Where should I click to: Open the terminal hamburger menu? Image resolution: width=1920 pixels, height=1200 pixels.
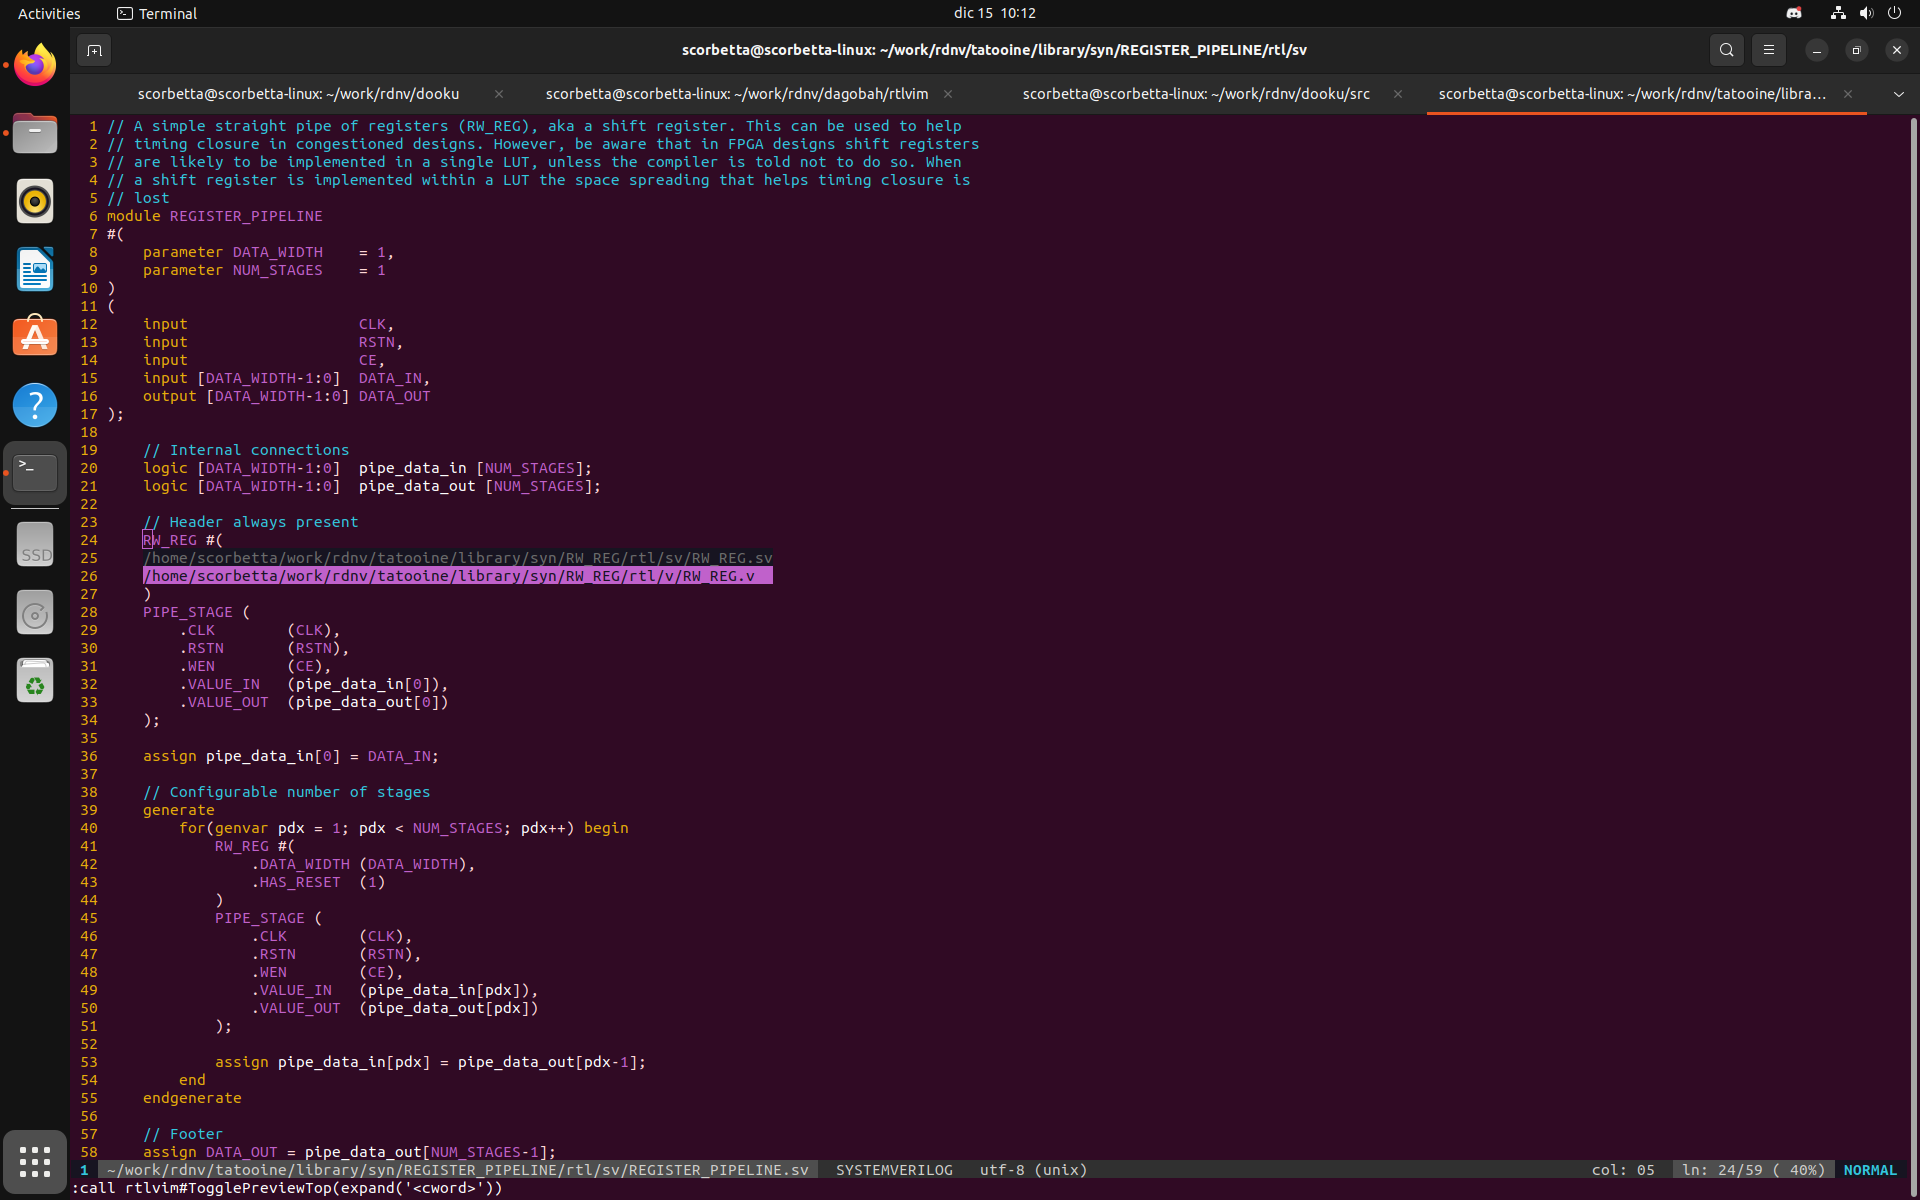click(1768, 50)
